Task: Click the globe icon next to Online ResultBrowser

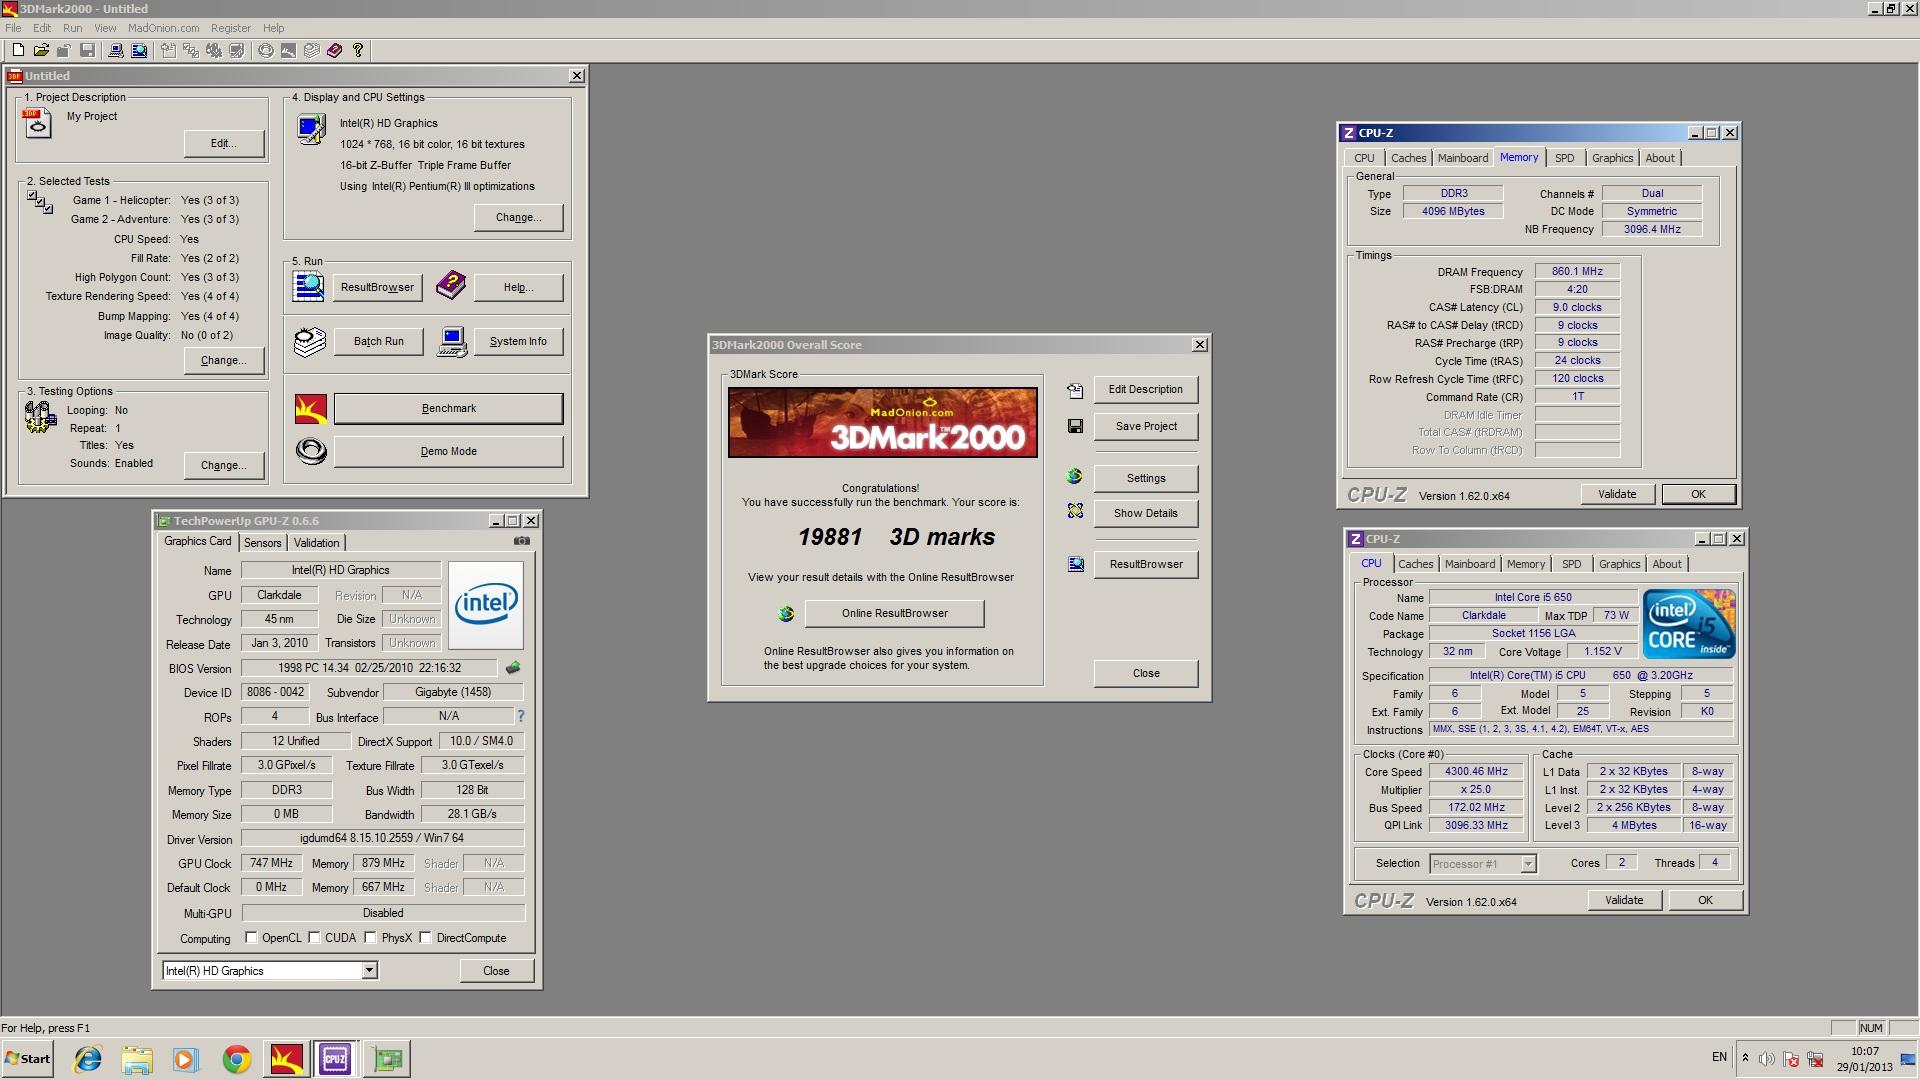Action: (786, 614)
